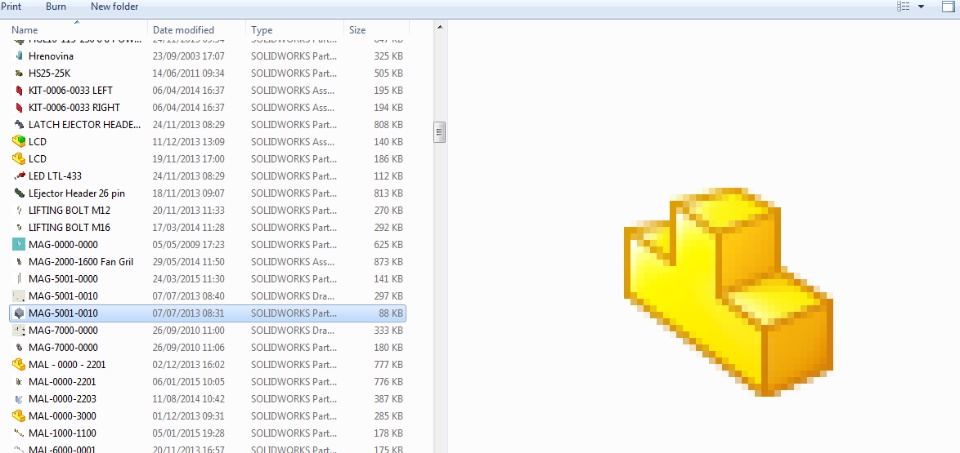The height and width of the screenshot is (453, 960).
Task: Select the MAG-0000-0000 file name
Action: point(63,244)
